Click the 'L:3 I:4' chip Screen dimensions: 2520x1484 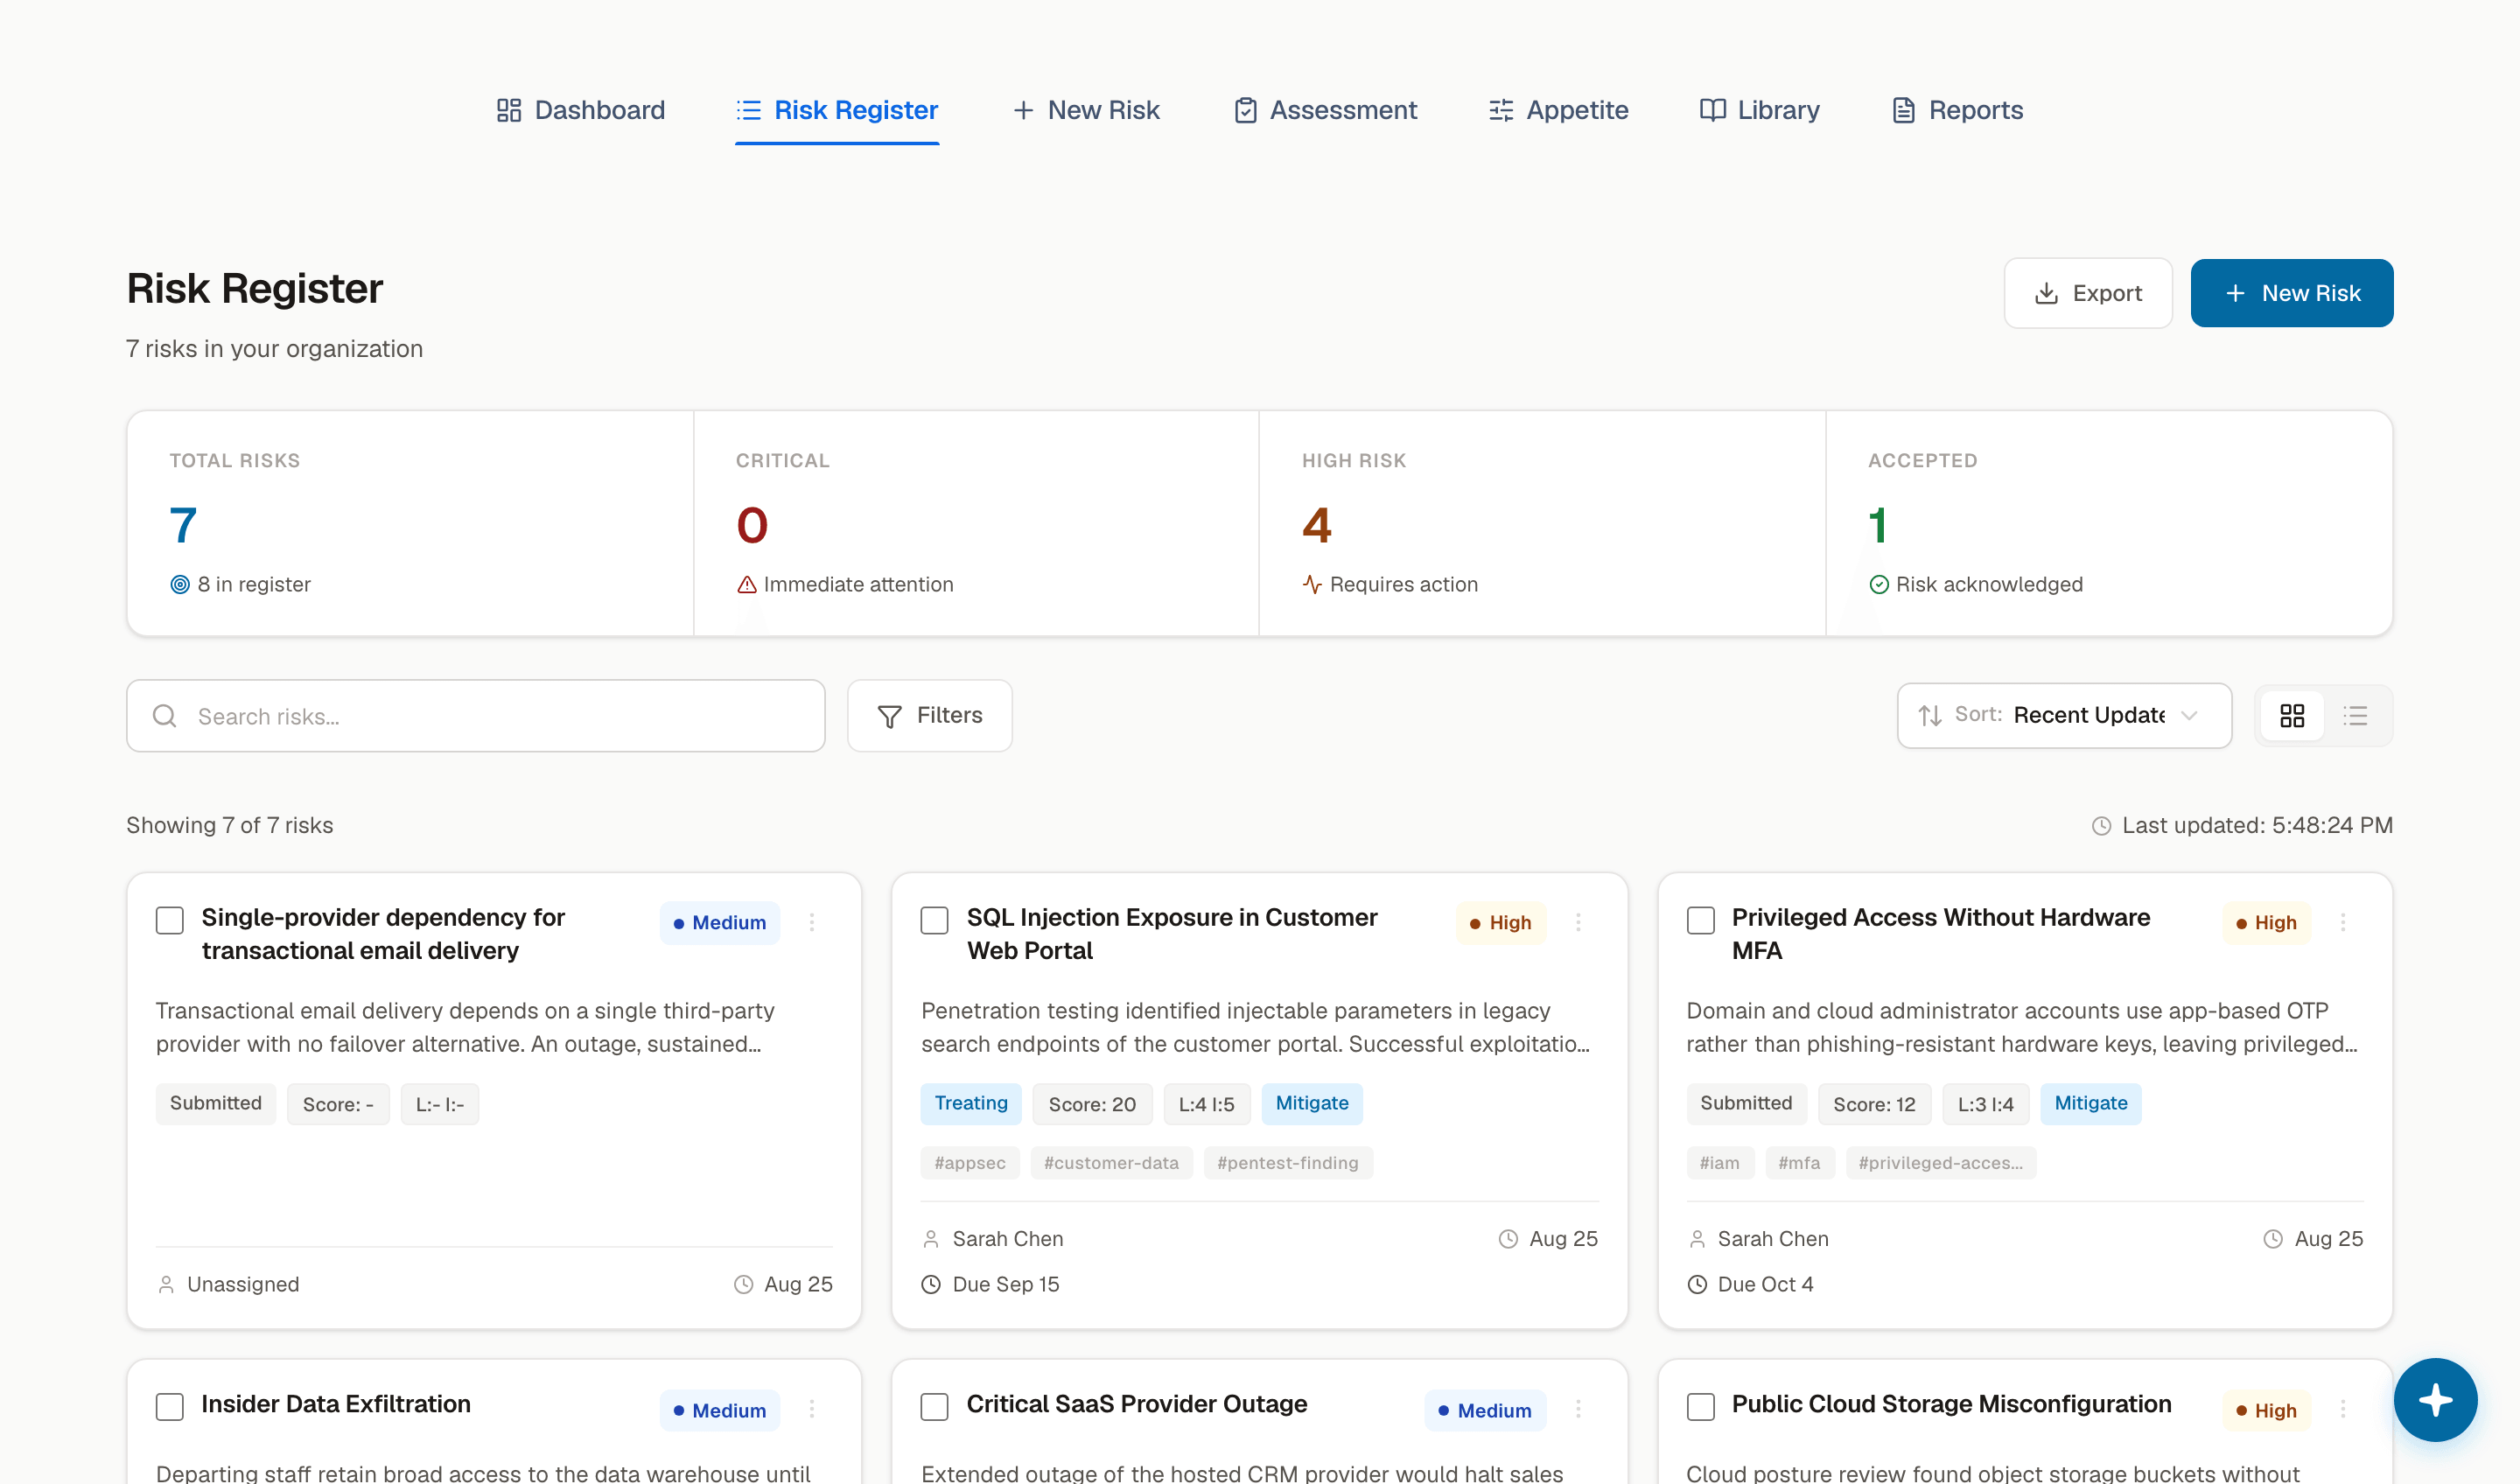coord(1986,1104)
